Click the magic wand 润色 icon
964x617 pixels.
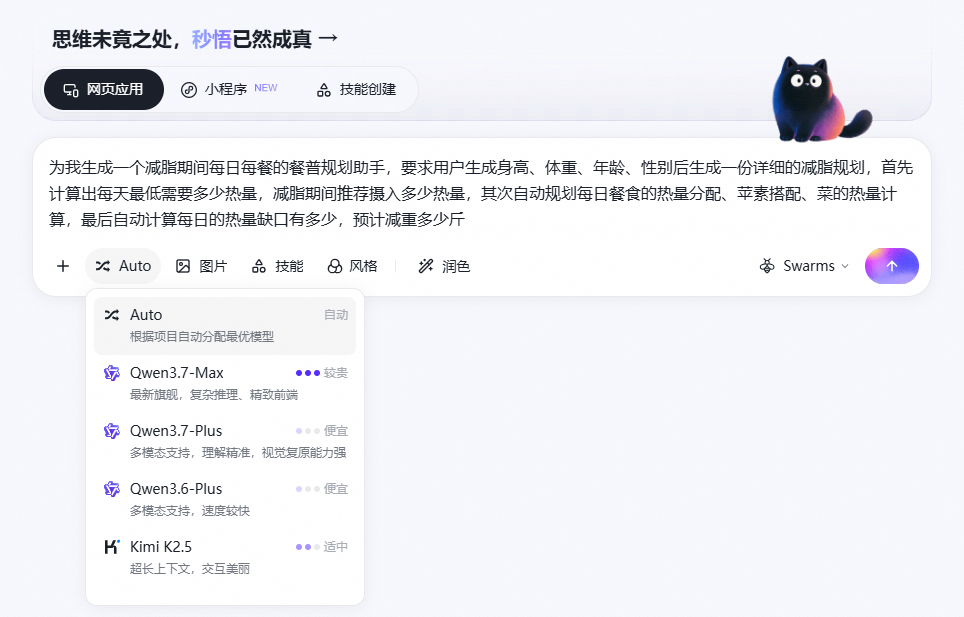(x=426, y=266)
